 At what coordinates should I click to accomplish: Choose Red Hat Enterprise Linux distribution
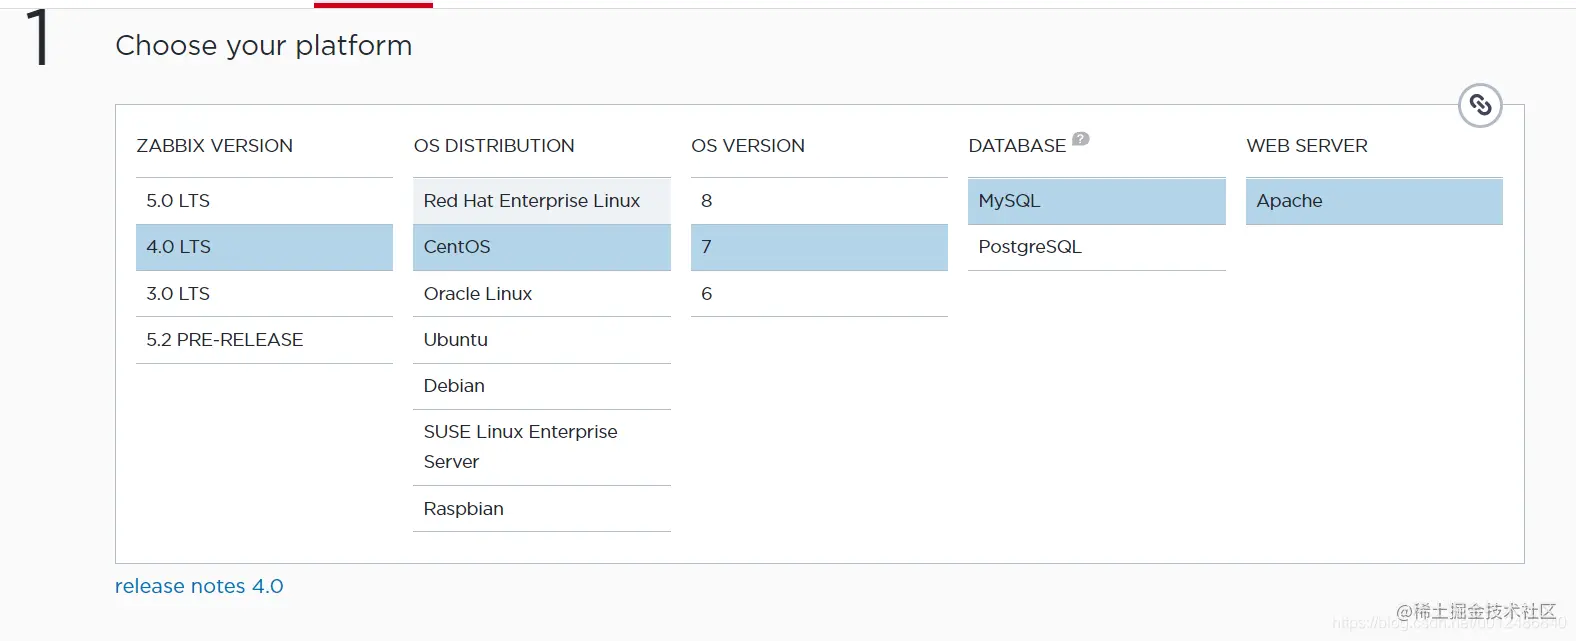[x=542, y=201]
